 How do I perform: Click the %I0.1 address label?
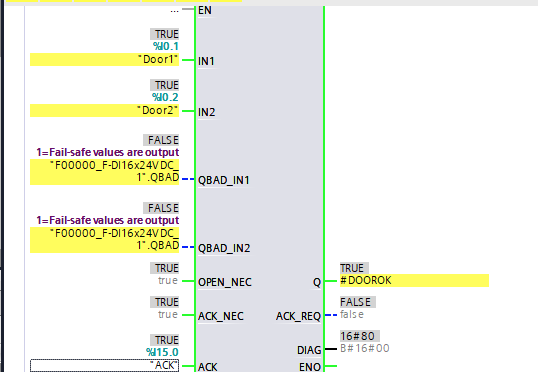click(166, 46)
